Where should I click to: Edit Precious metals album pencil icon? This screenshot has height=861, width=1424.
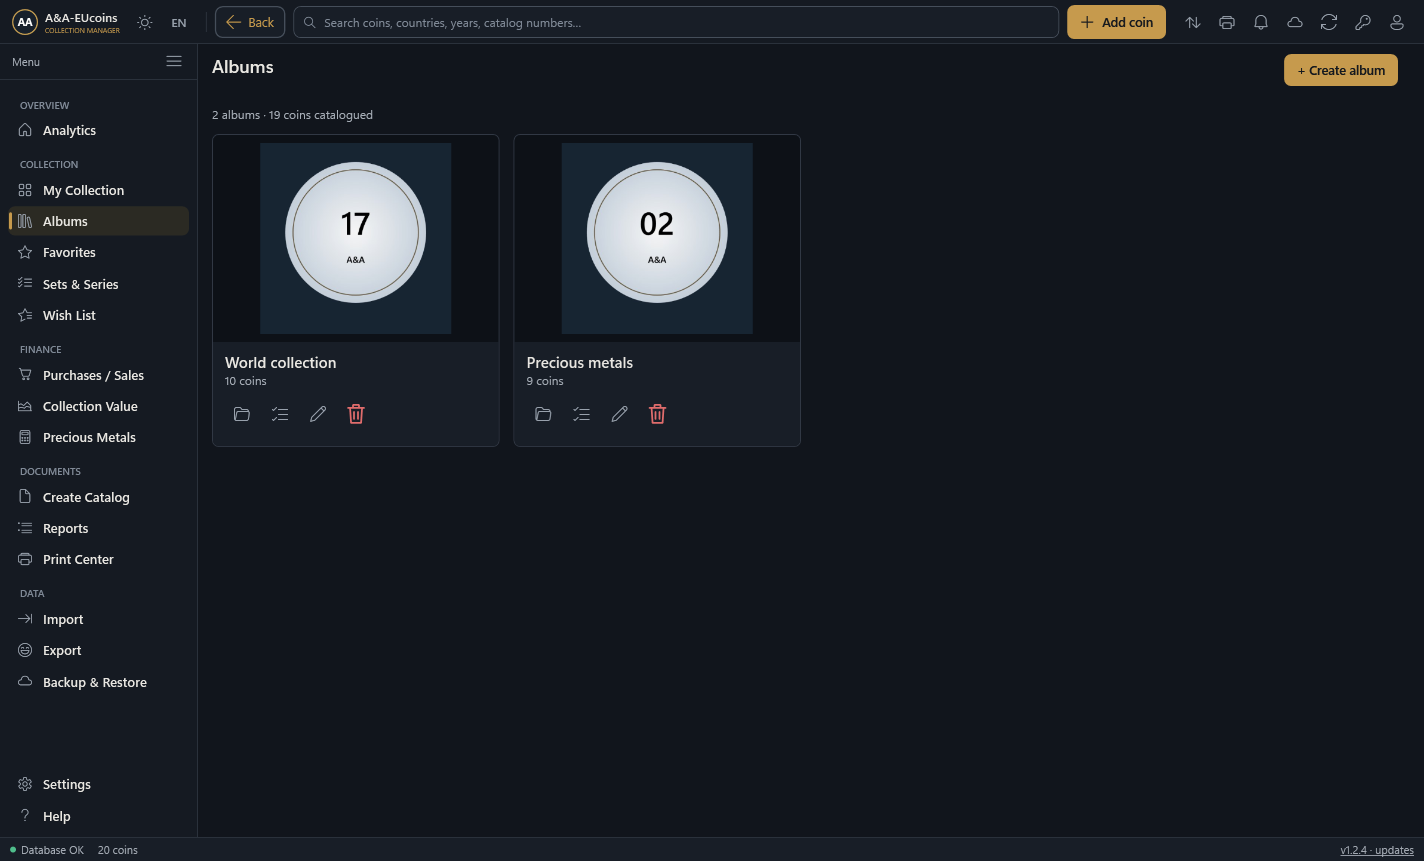619,414
